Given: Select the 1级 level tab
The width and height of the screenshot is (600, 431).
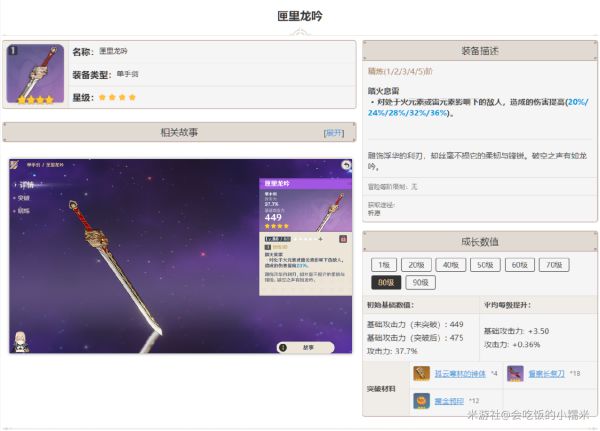Looking at the screenshot, I should coord(384,265).
